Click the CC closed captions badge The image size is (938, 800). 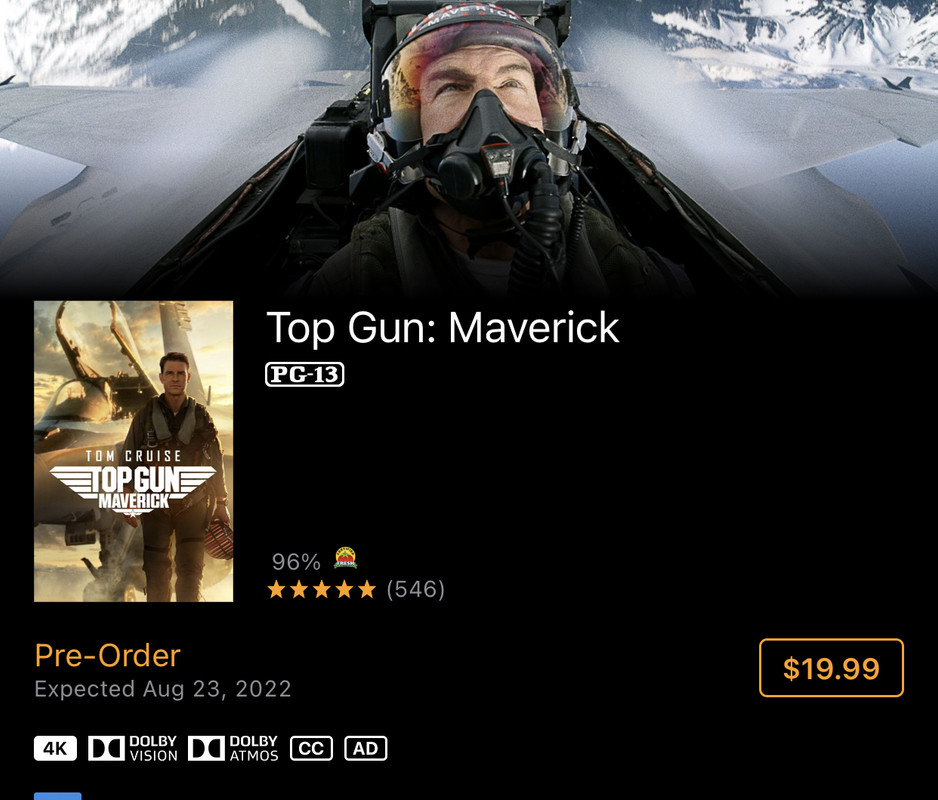[x=311, y=749]
